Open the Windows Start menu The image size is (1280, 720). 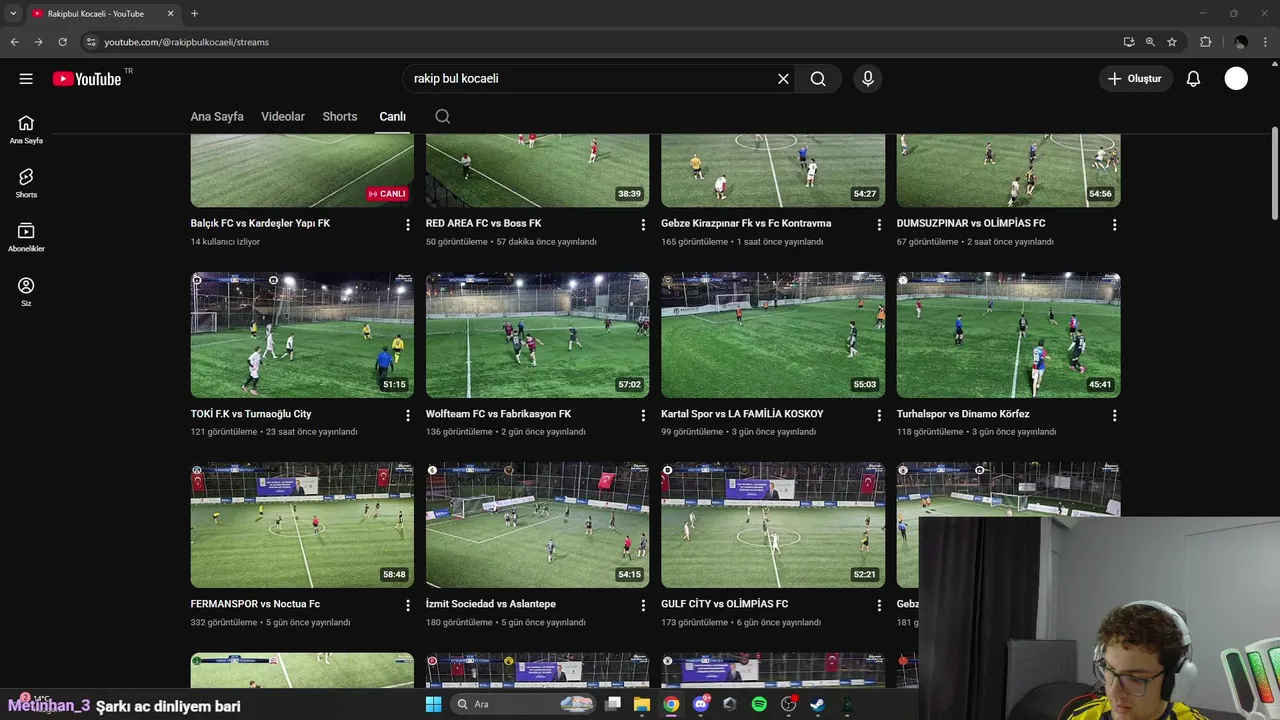pyautogui.click(x=433, y=704)
